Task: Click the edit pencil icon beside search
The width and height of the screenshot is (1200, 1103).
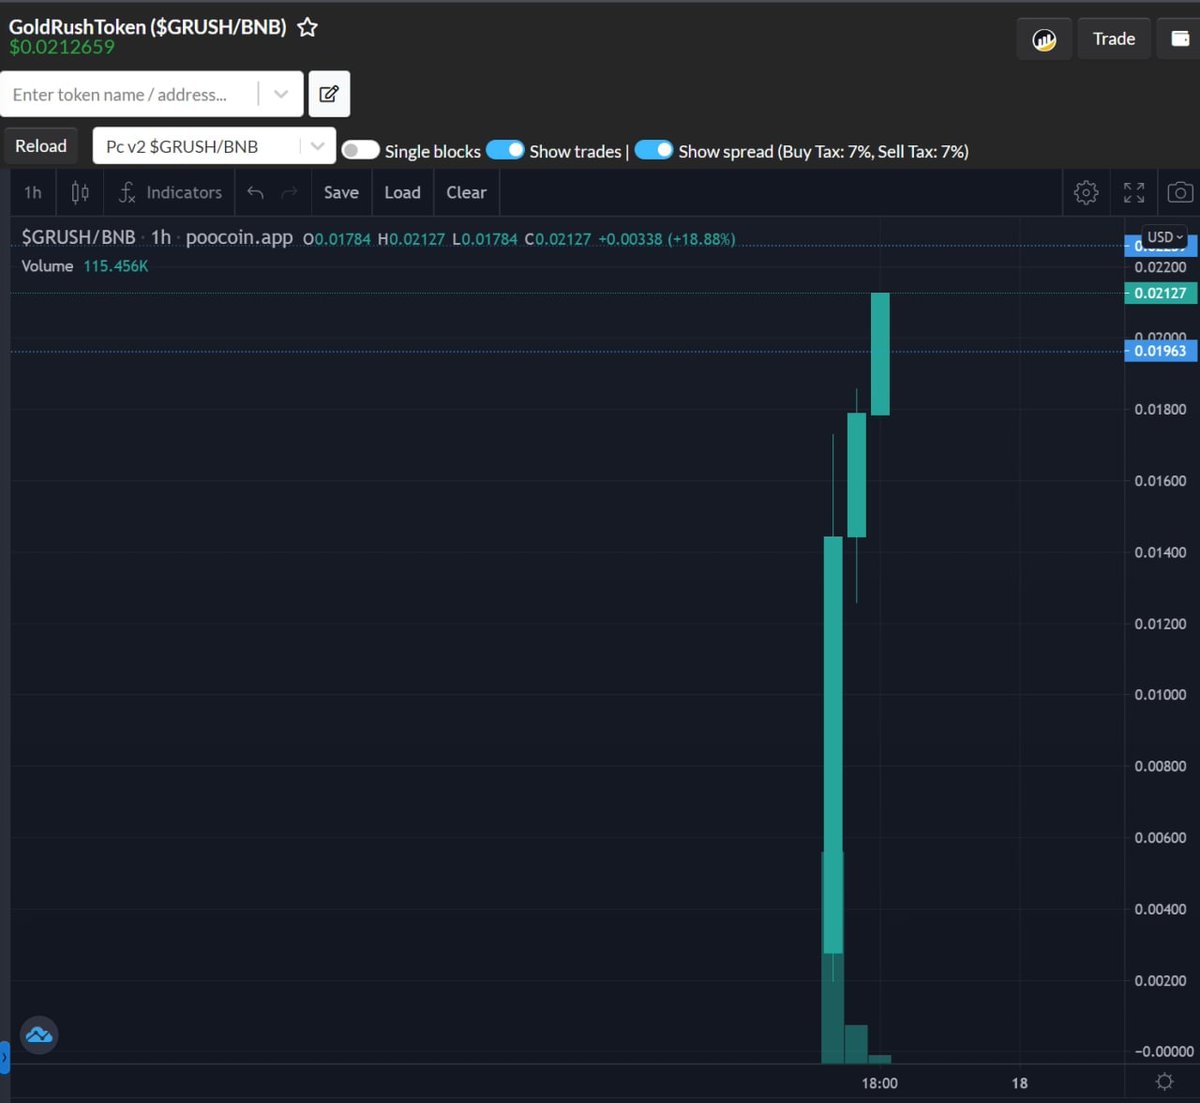Action: click(329, 94)
